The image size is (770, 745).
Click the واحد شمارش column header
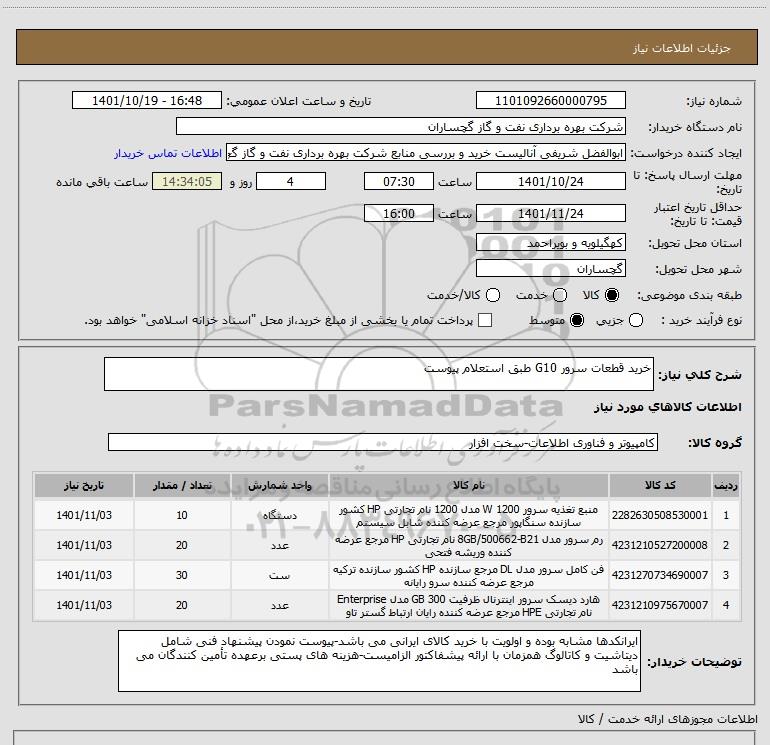(279, 485)
